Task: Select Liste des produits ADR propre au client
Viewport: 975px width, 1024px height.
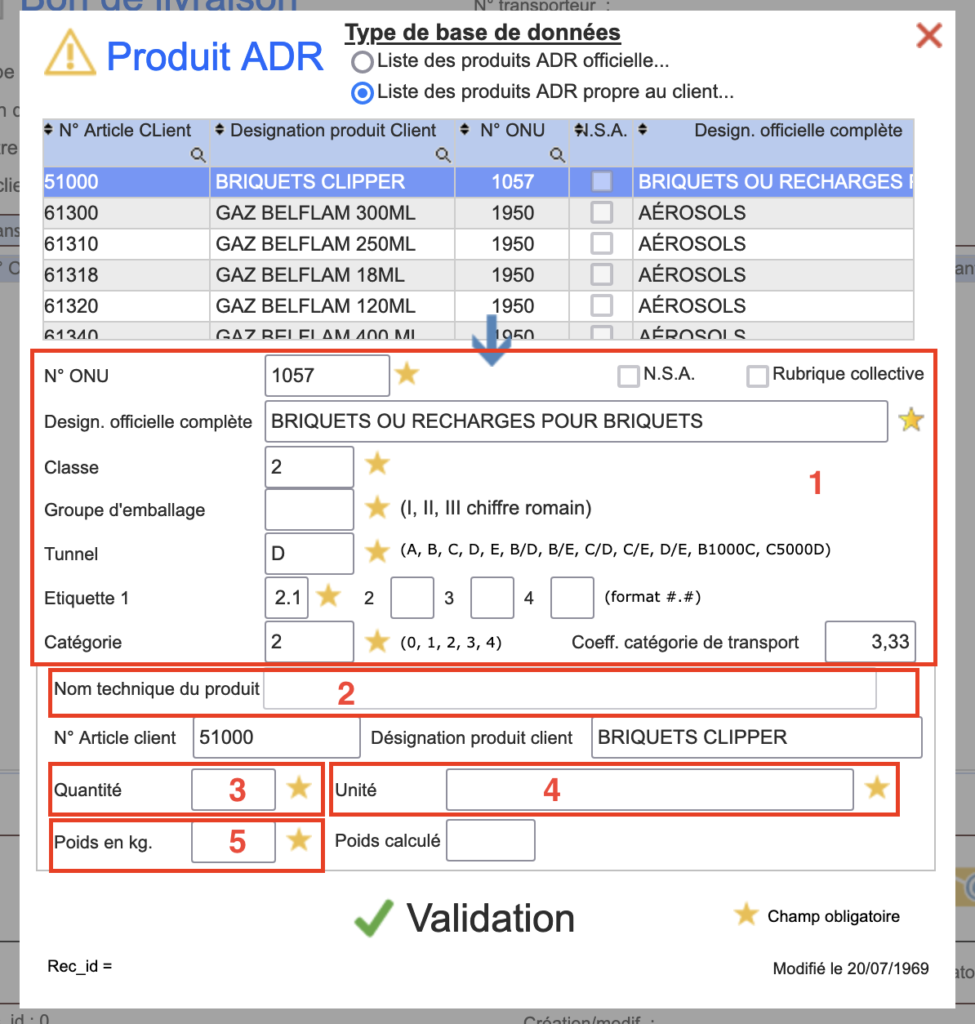Action: pos(362,93)
